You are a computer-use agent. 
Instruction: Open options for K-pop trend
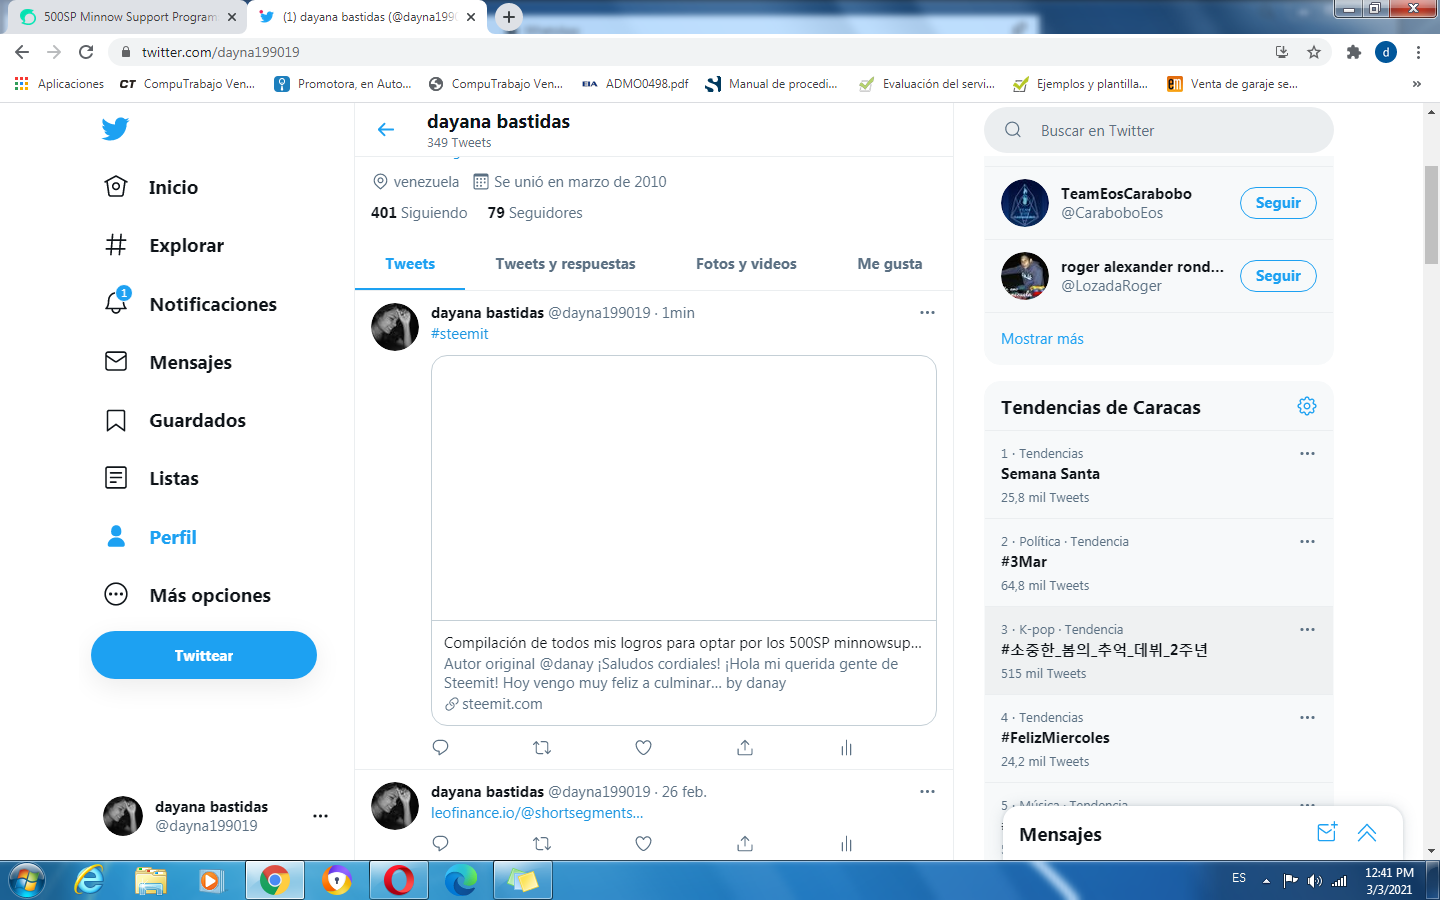click(1307, 630)
